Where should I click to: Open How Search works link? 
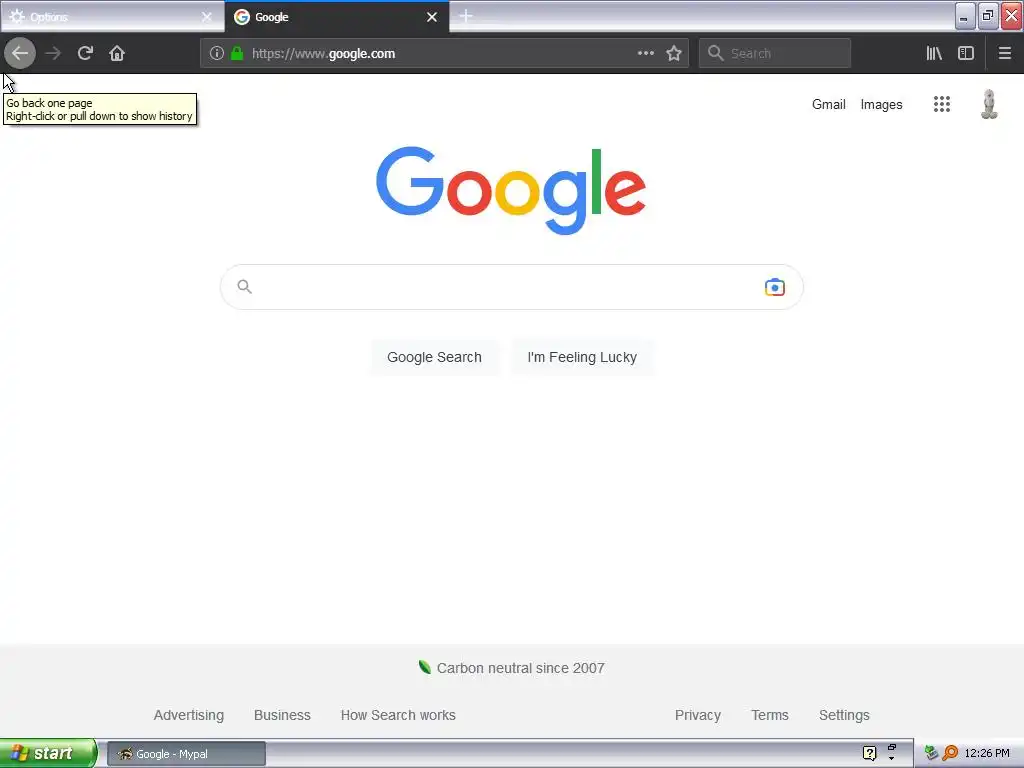coord(398,715)
